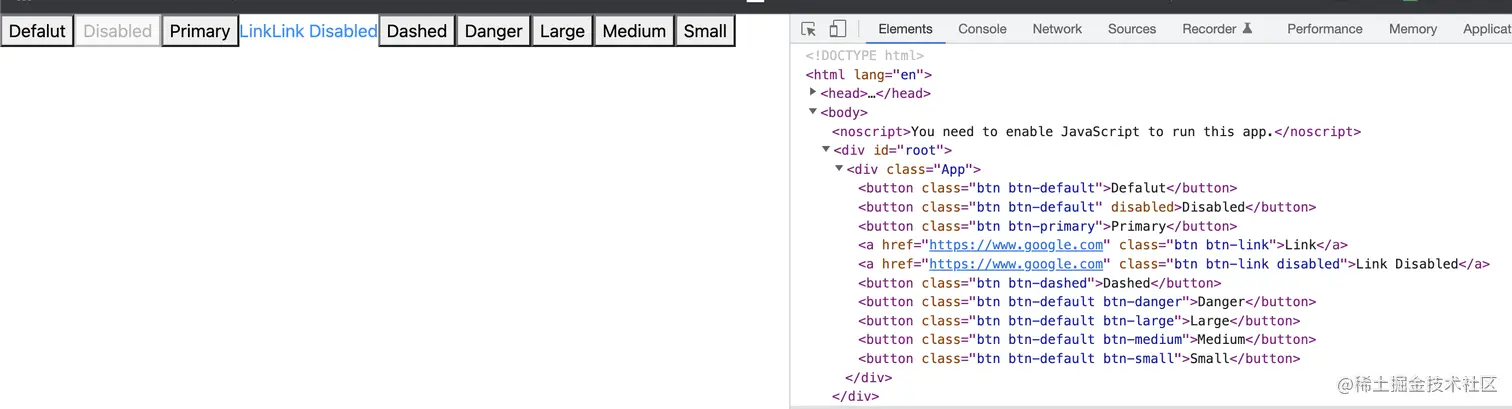Screen dimensions: 1512x409
Task: Select the Defalut button source line
Action: [x=1047, y=188]
